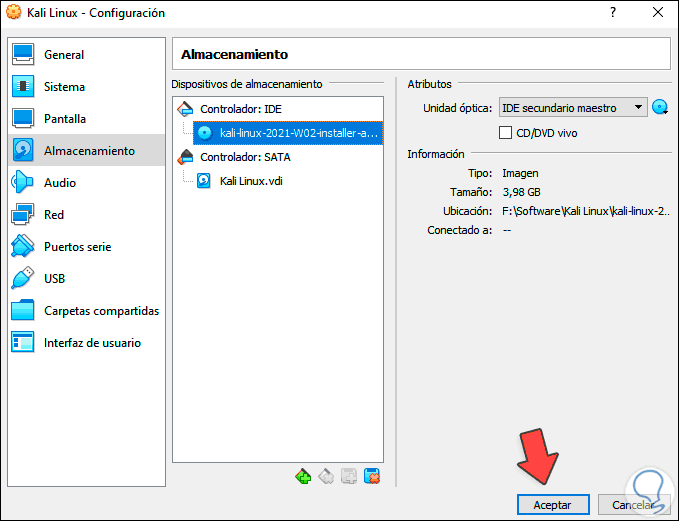Go to USB settings
The height and width of the screenshot is (521, 679).
[86, 278]
